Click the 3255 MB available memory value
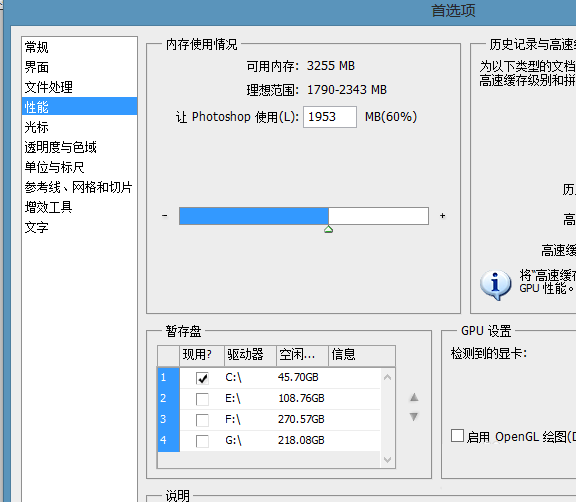Image resolution: width=576 pixels, height=502 pixels. pos(331,66)
